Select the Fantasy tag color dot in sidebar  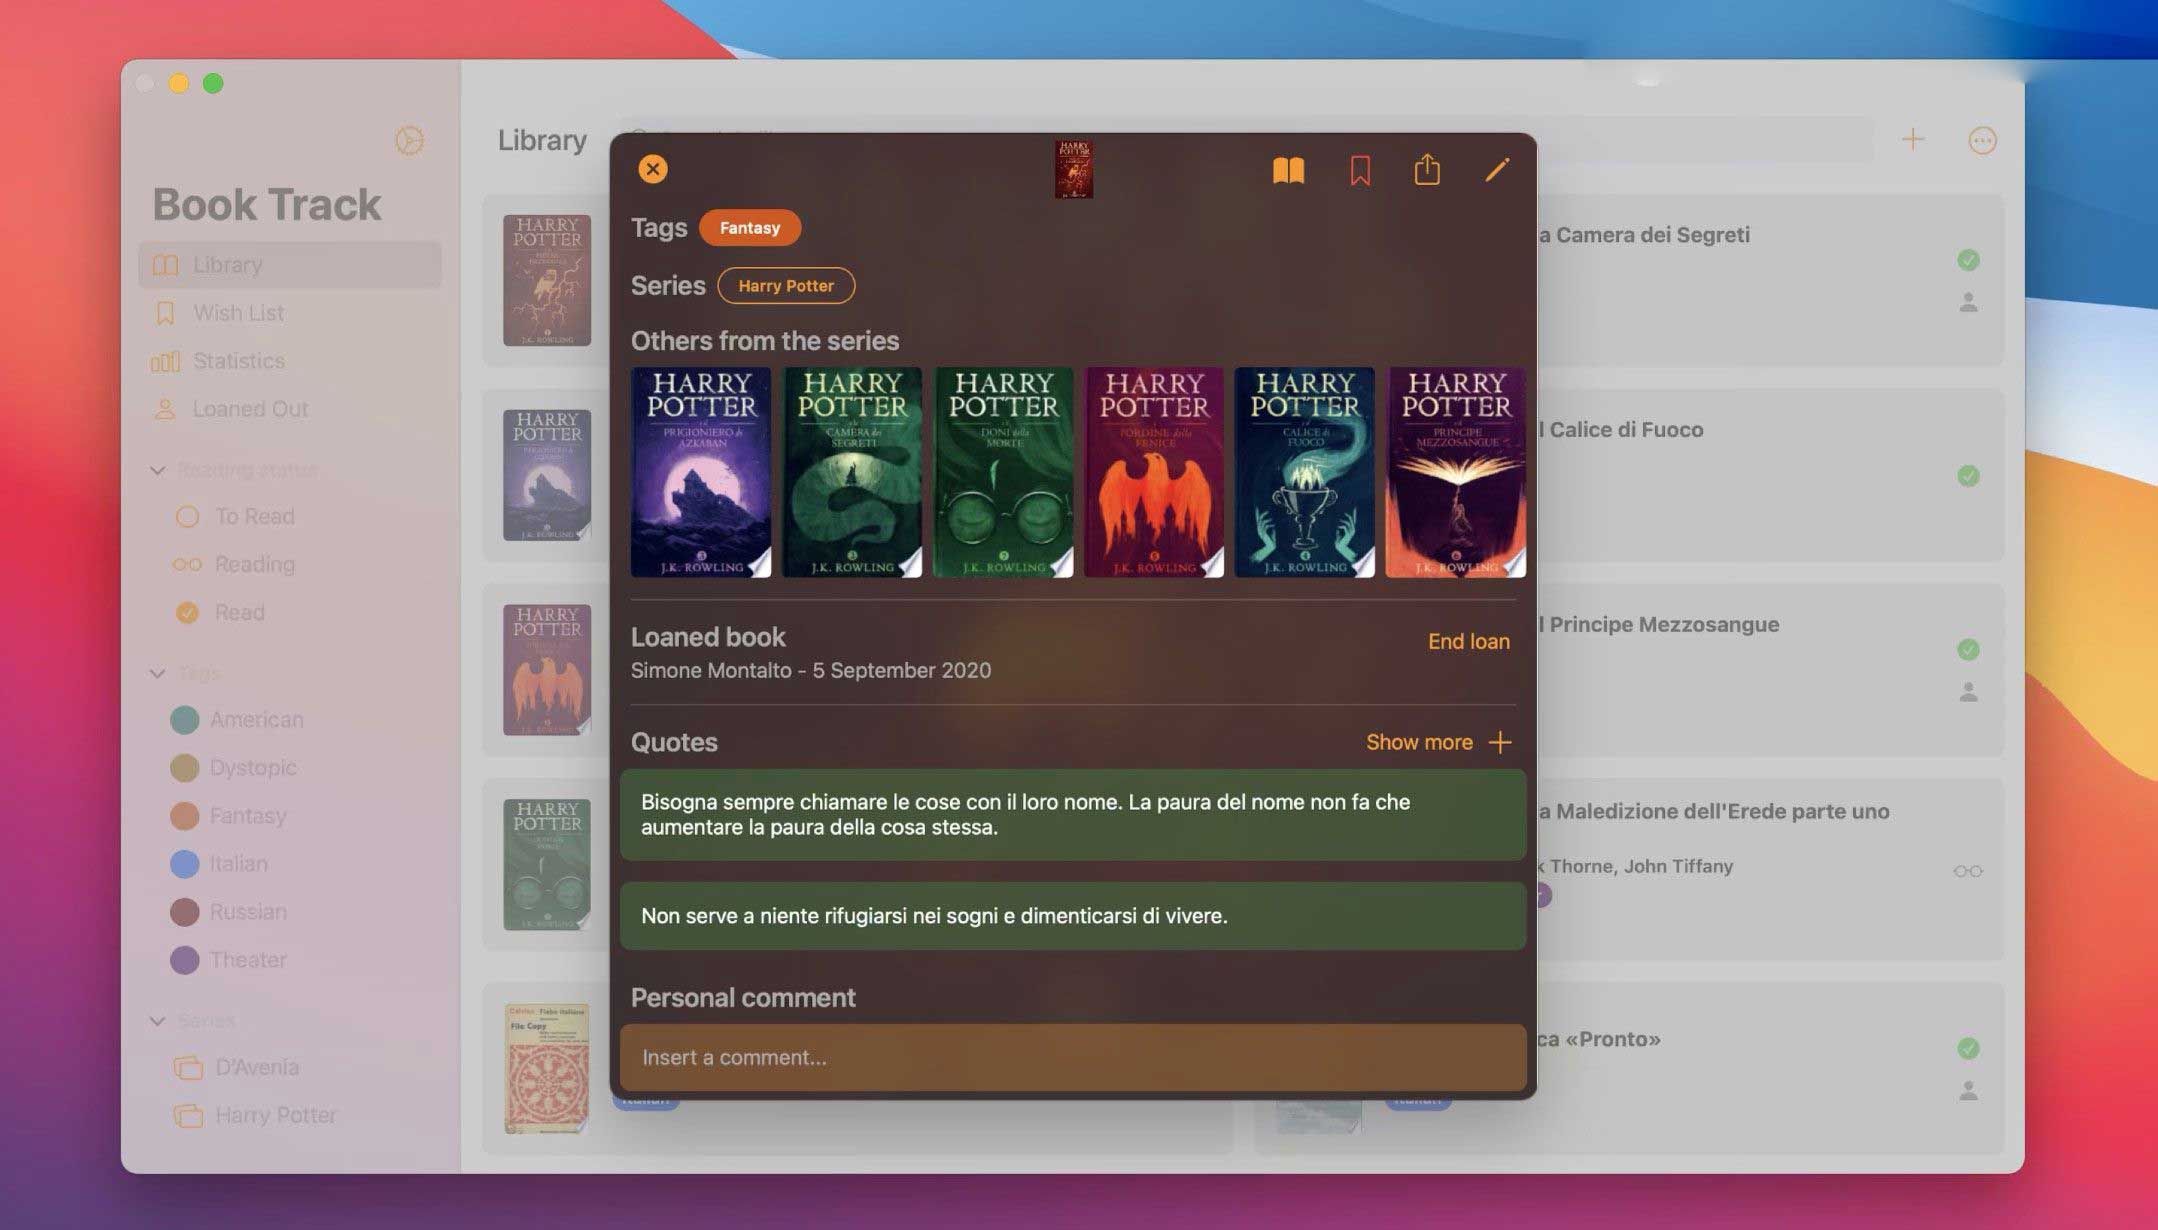point(185,816)
